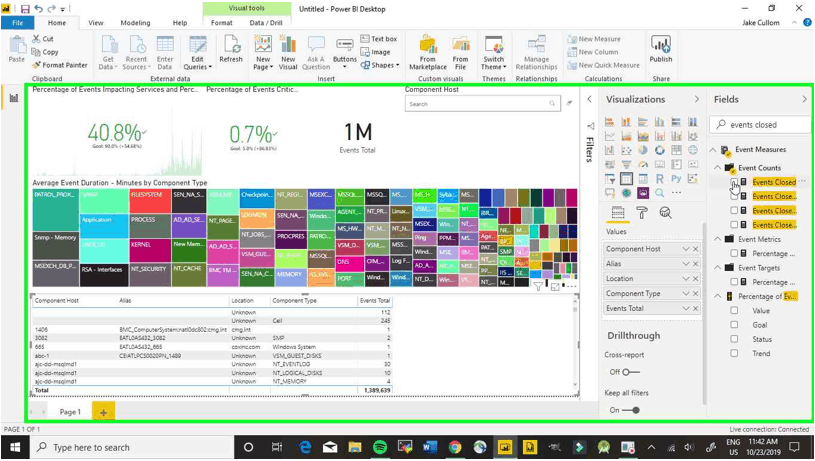Screen dimensions: 815x461
Task: Check the Goal field checkbox
Action: pos(734,324)
